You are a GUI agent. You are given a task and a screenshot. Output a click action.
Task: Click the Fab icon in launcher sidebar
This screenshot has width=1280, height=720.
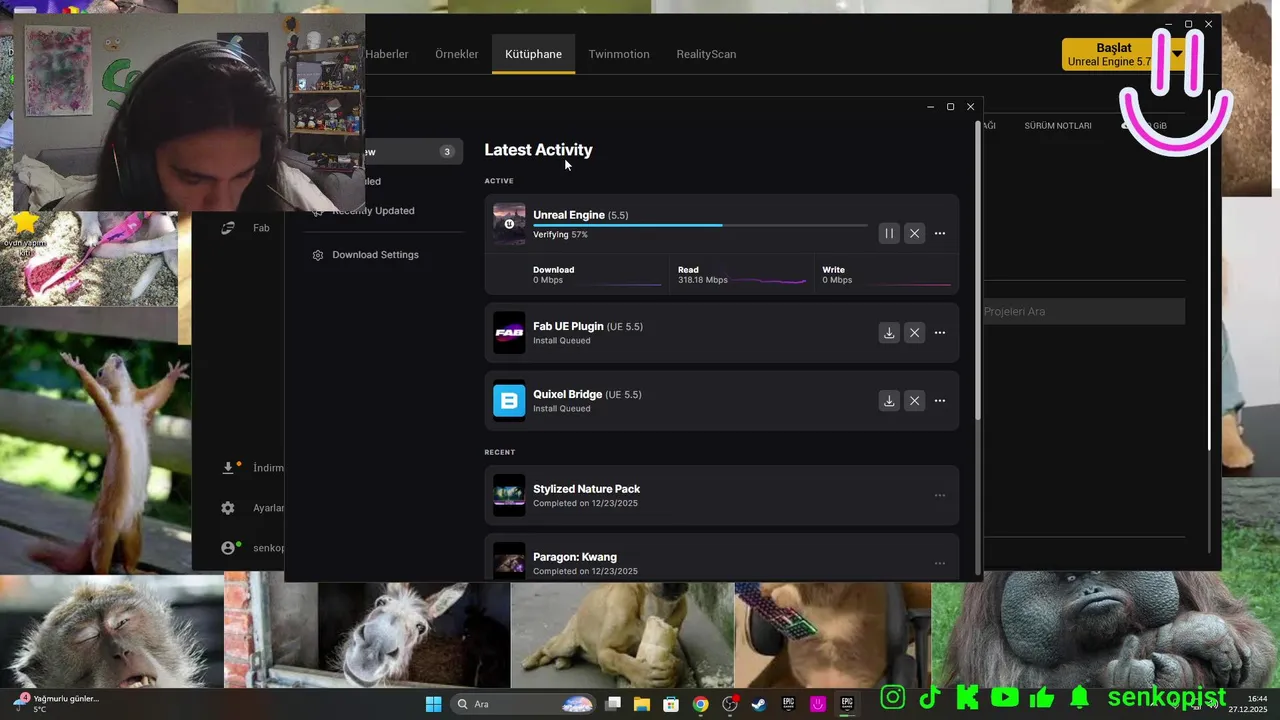pos(228,228)
